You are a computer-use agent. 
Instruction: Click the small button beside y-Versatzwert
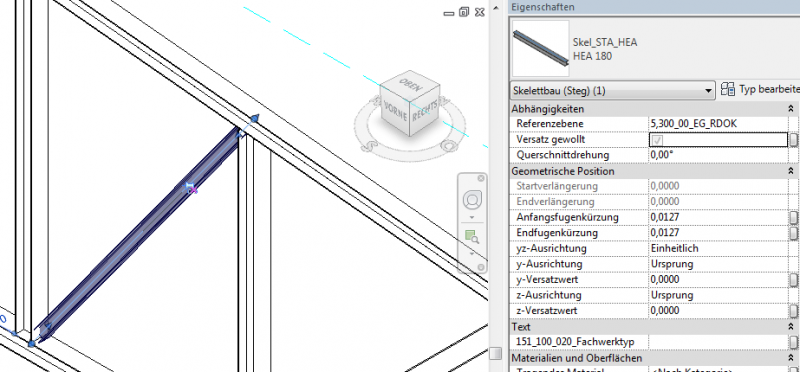(793, 280)
